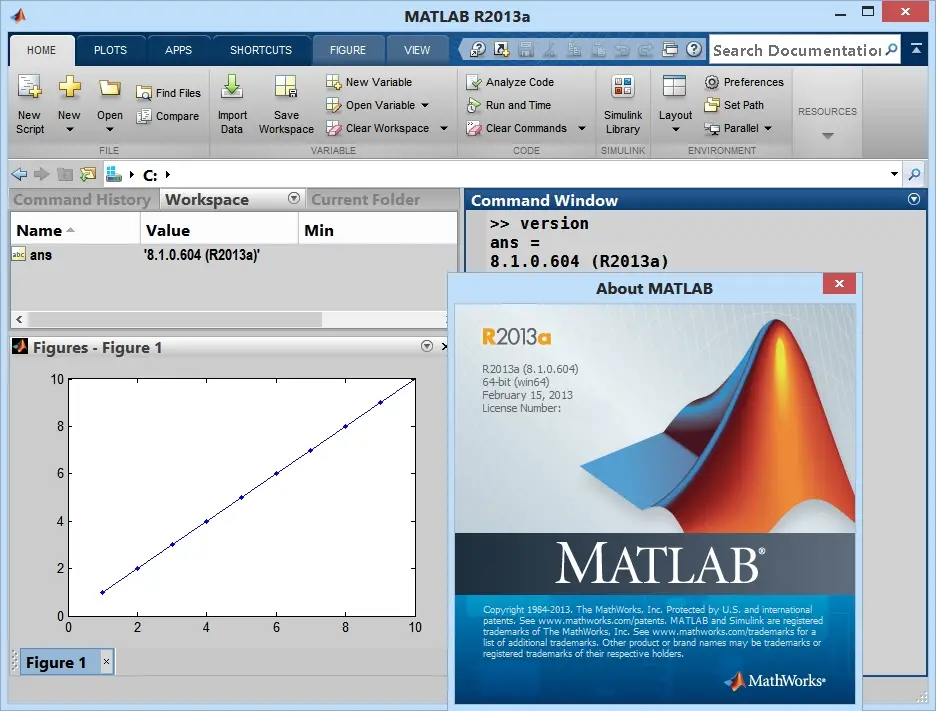Click the help shortcut icon in quick access toolbar
This screenshot has height=711, width=936.
click(x=477, y=49)
